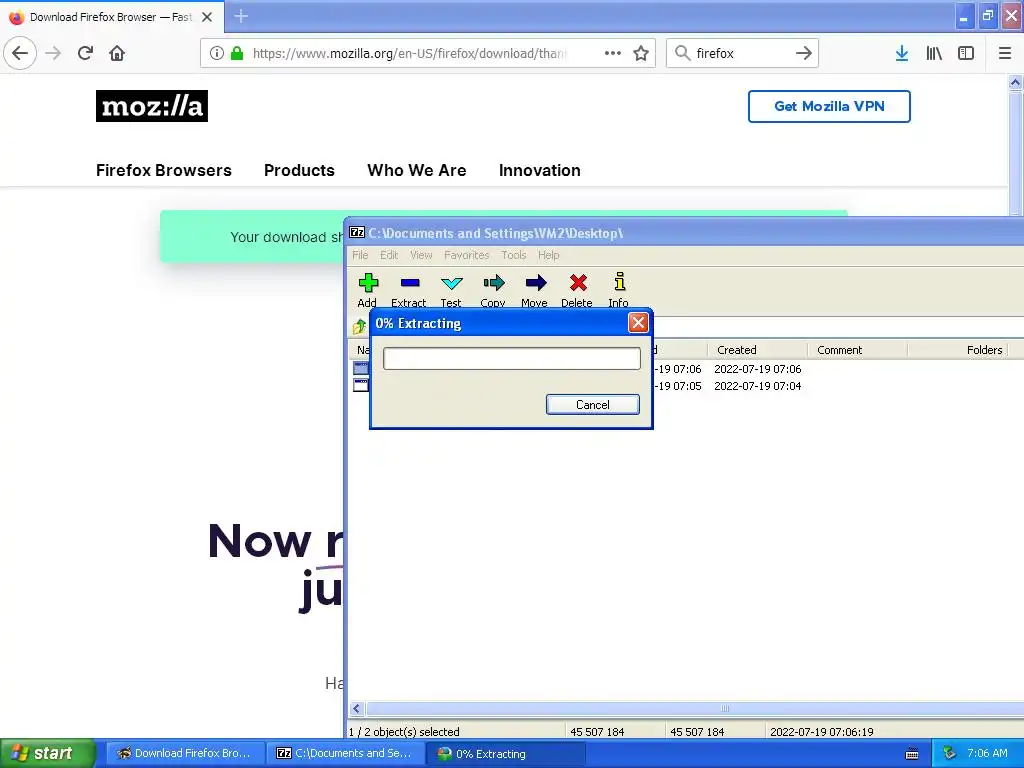Click the Extract toolbar icon in 7-Zip
The width and height of the screenshot is (1024, 768).
click(x=409, y=283)
